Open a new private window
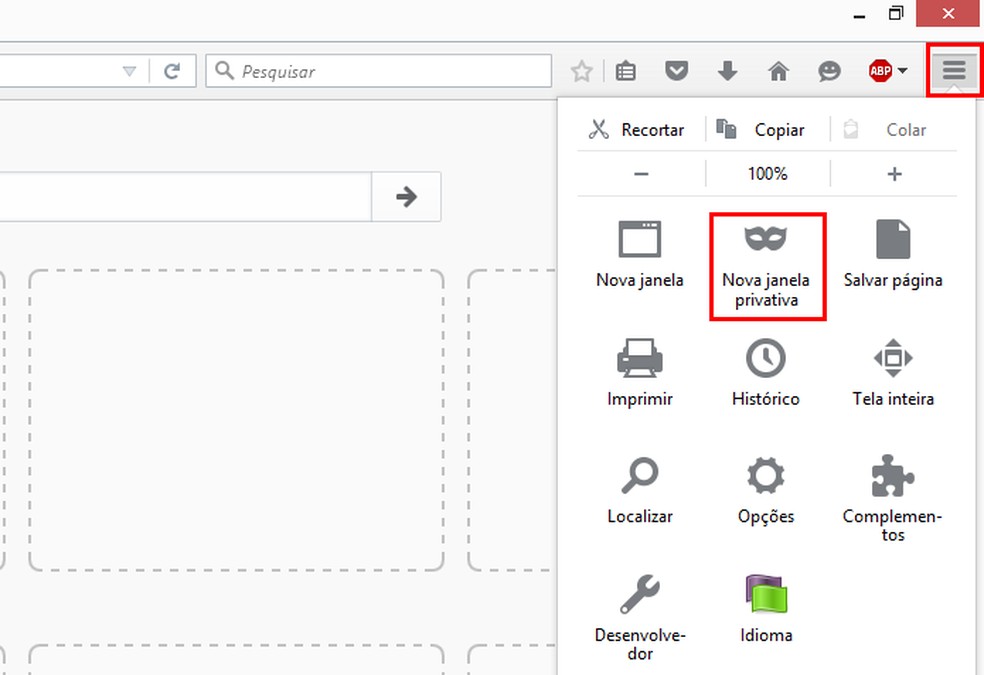The width and height of the screenshot is (984, 675). pos(766,255)
